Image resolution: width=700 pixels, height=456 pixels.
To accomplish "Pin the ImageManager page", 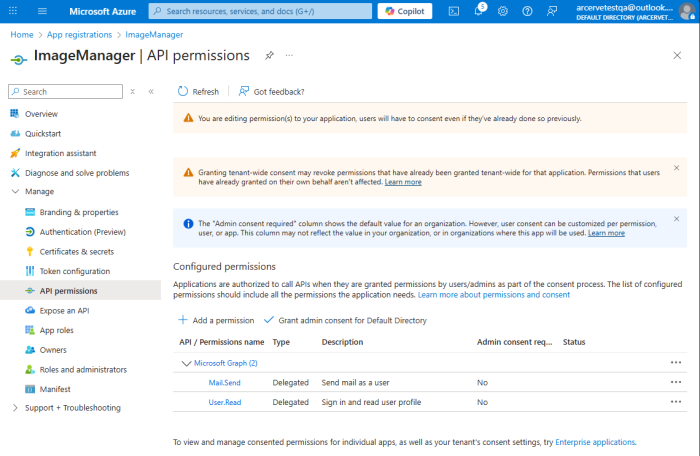I will (269, 55).
